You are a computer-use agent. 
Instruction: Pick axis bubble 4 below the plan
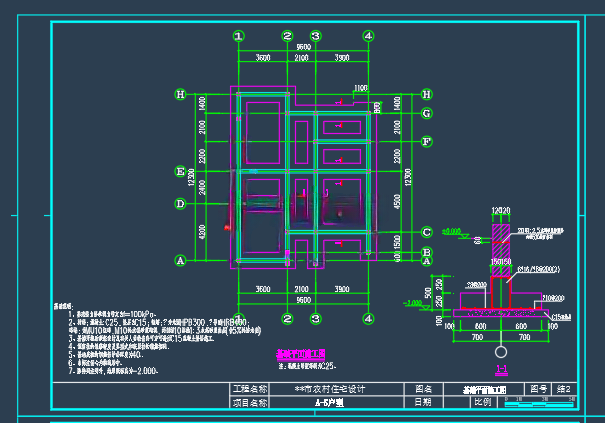[368, 319]
